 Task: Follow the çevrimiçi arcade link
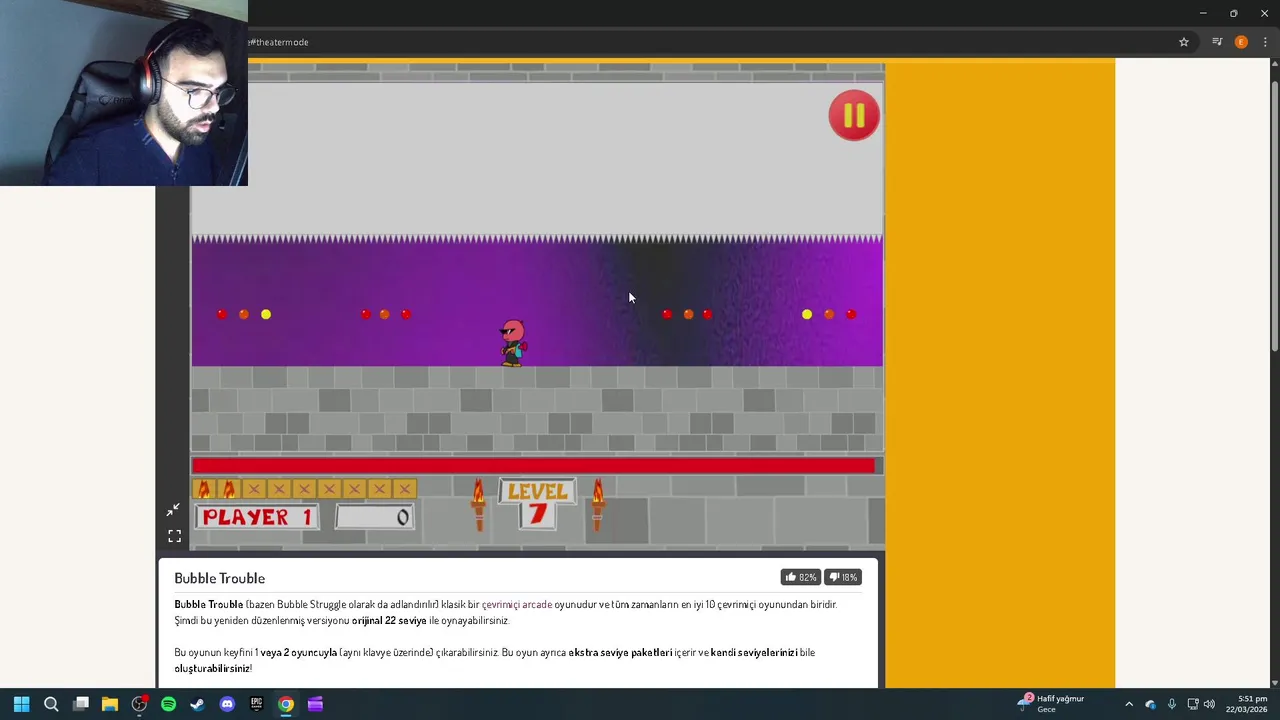click(x=517, y=604)
